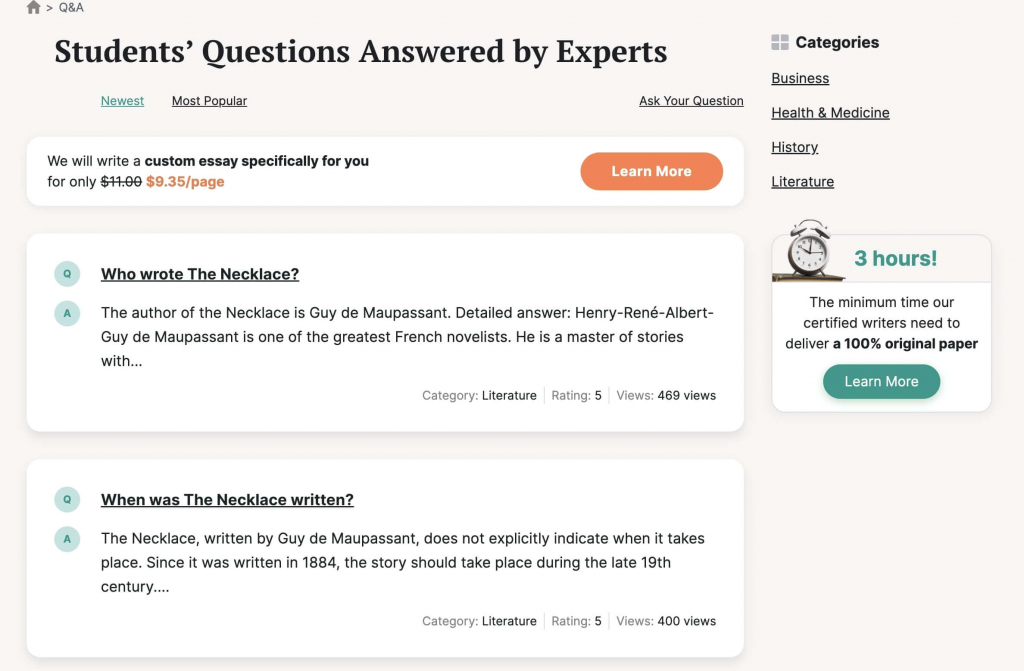Click the Literature category tag on the first card
Viewport: 1024px width, 671px height.
click(x=511, y=395)
